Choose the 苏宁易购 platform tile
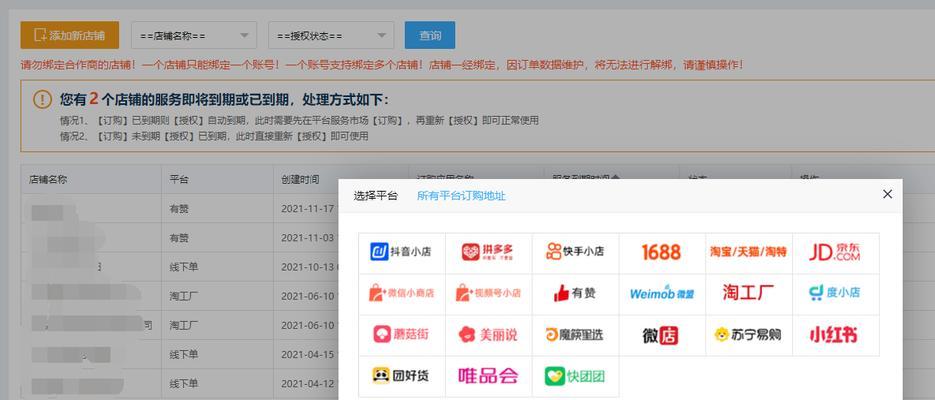The image size is (935, 400). point(748,336)
